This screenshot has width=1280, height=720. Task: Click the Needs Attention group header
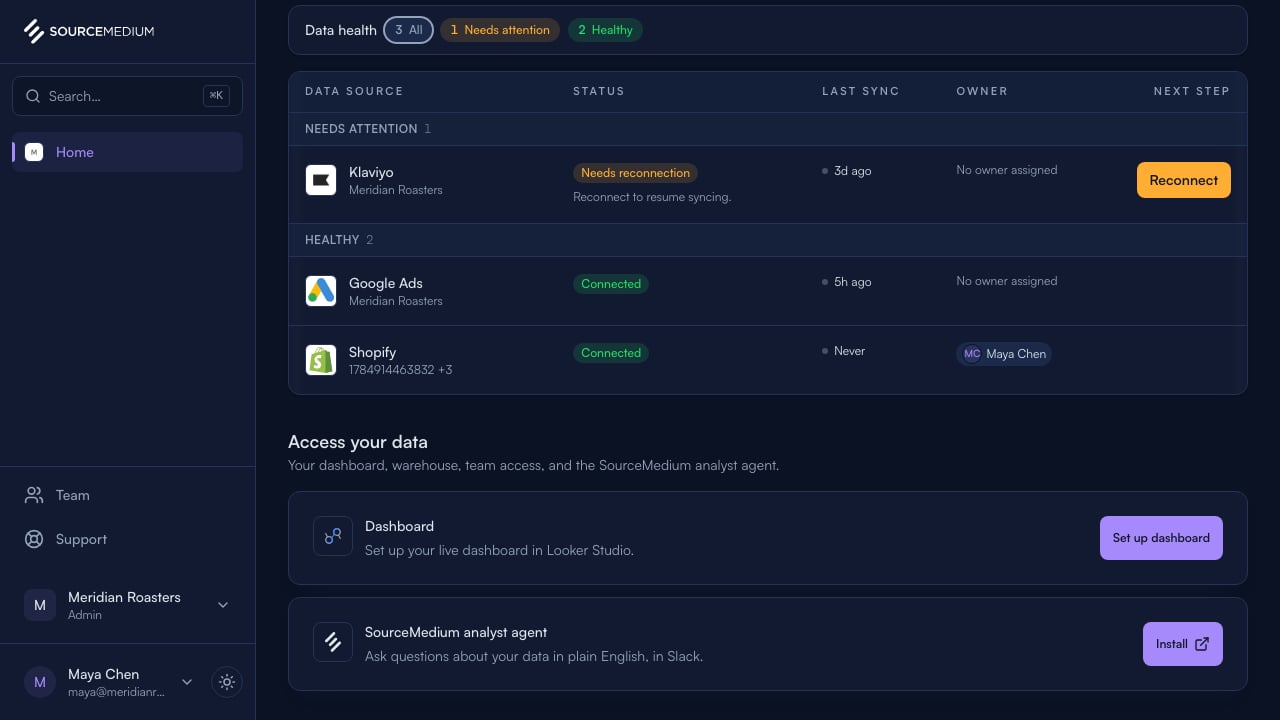[x=768, y=129]
